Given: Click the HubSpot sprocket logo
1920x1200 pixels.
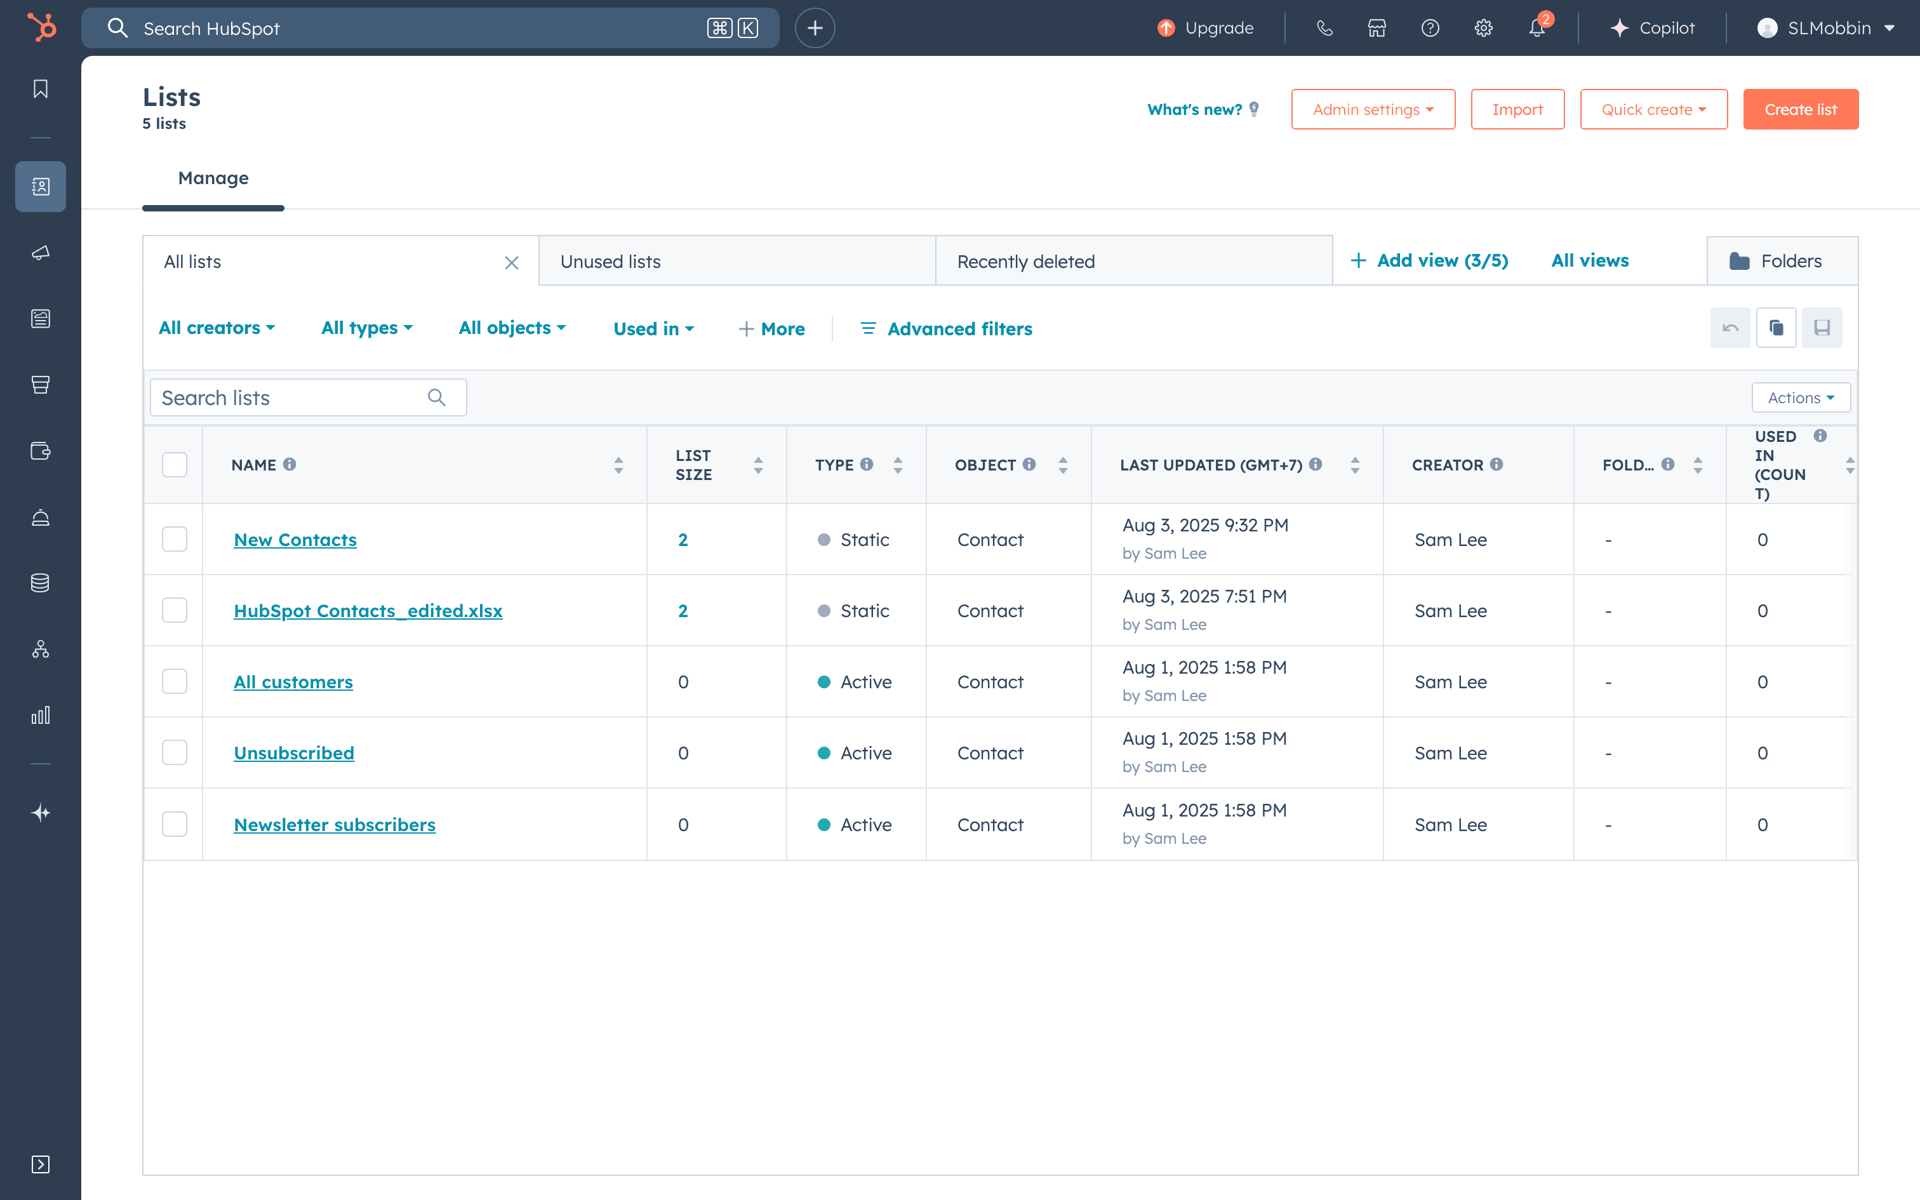Looking at the screenshot, I should 41,27.
